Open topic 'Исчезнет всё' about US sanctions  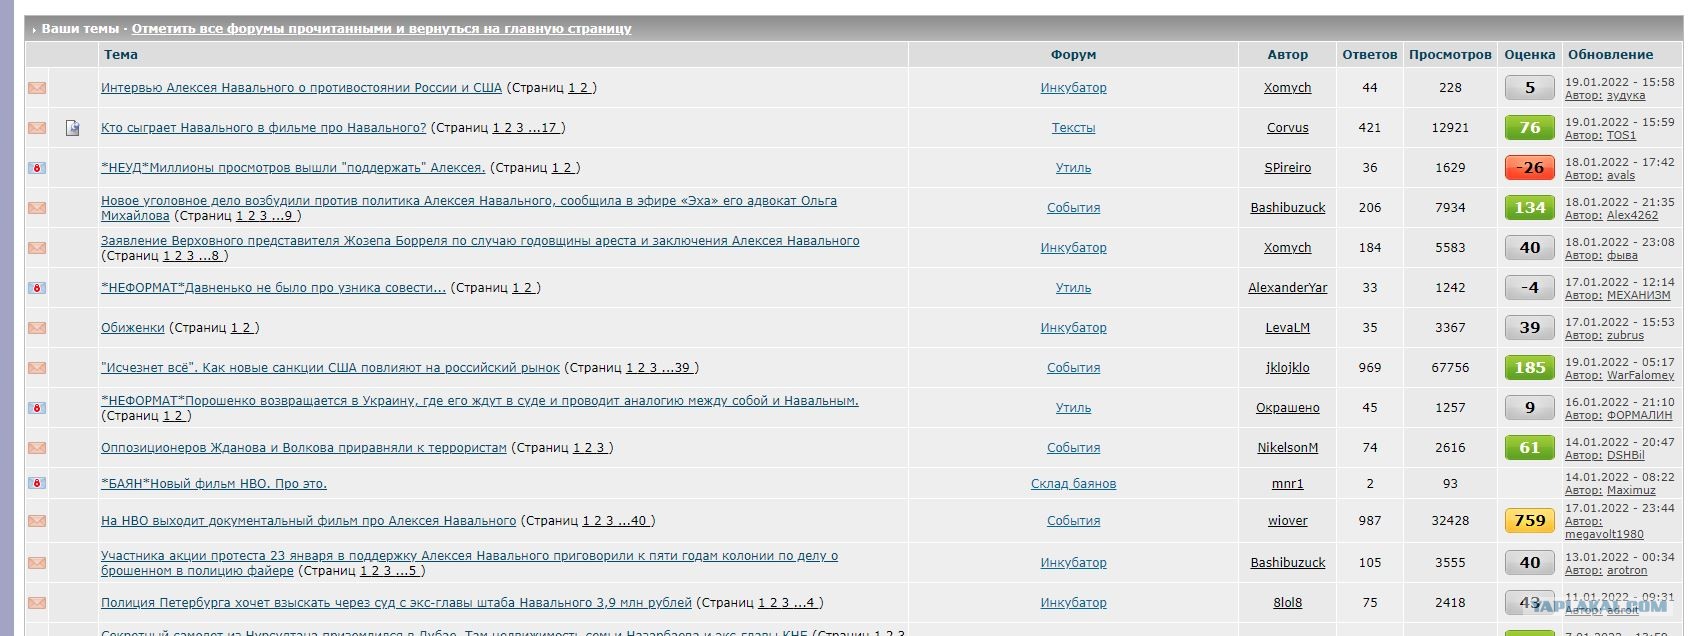(x=330, y=368)
